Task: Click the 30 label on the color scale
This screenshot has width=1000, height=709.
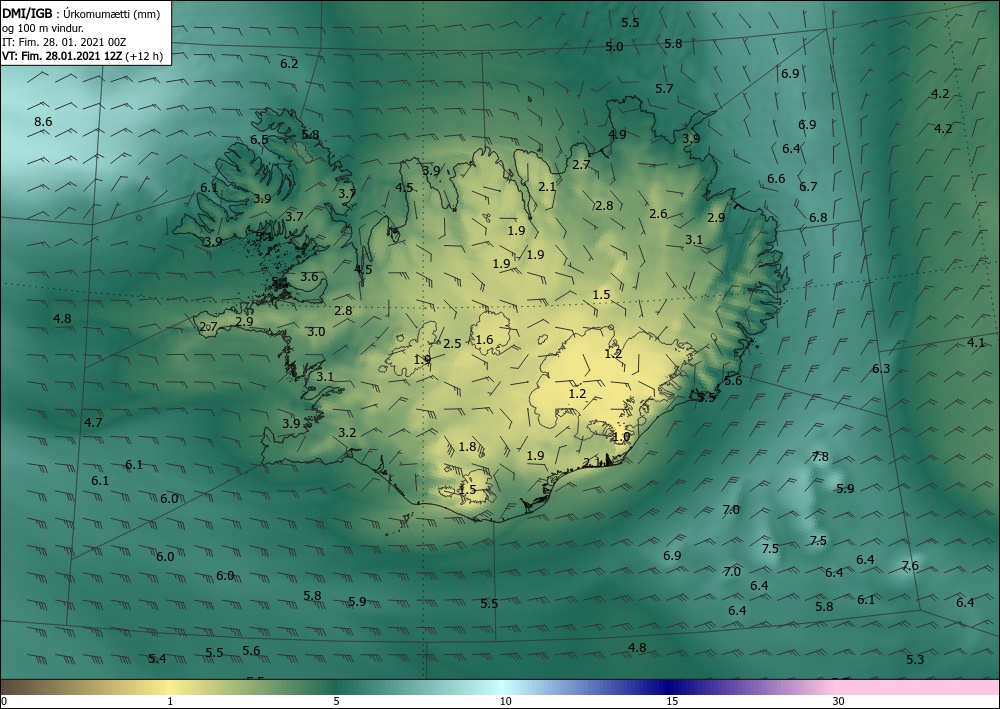Action: click(839, 702)
